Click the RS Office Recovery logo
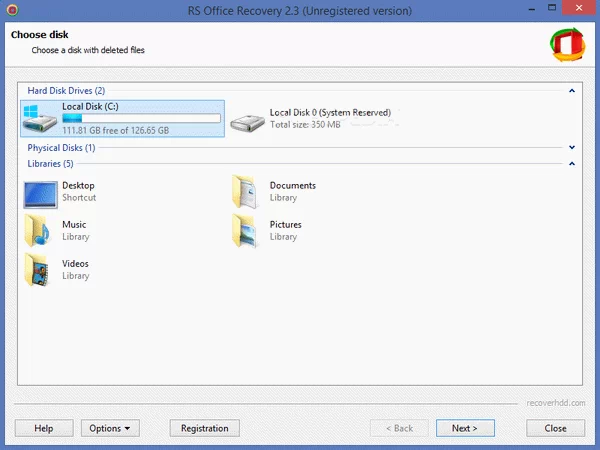Viewport: 600px width, 450px height. point(567,44)
